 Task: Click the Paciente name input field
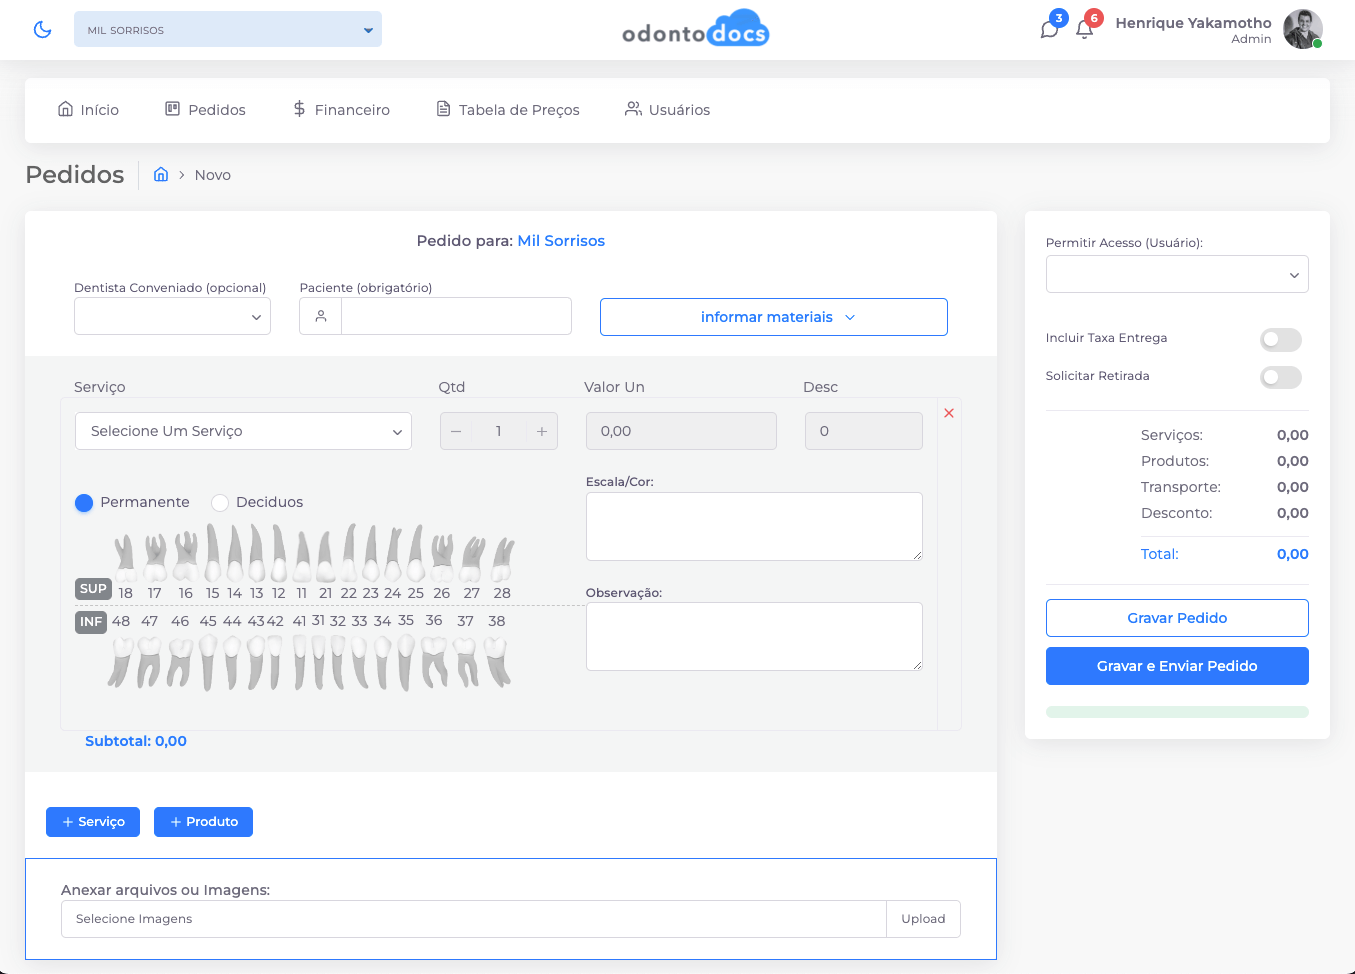click(x=456, y=316)
